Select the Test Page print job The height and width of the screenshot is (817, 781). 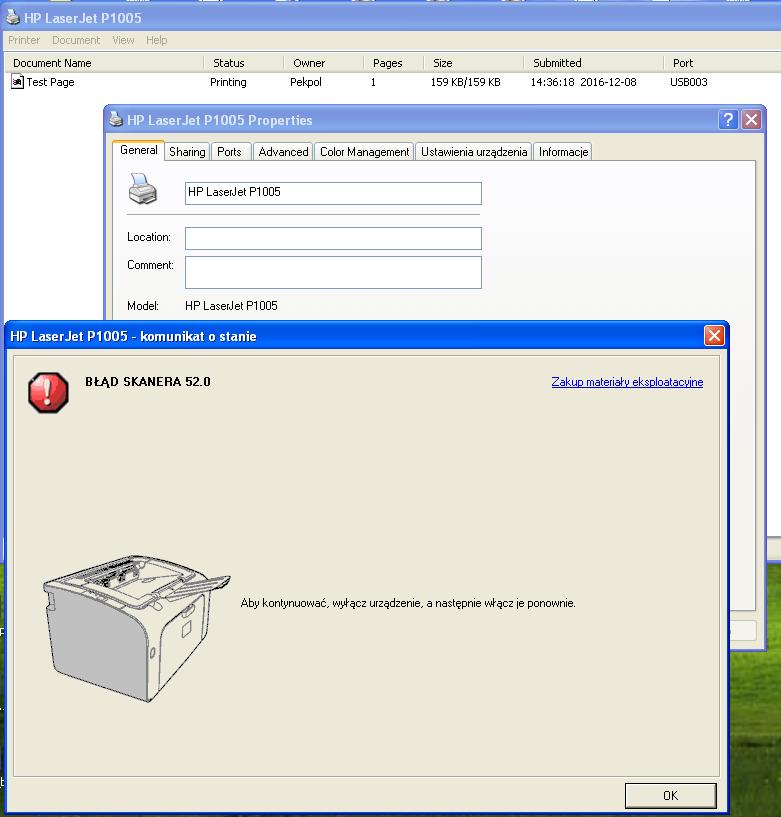click(51, 82)
